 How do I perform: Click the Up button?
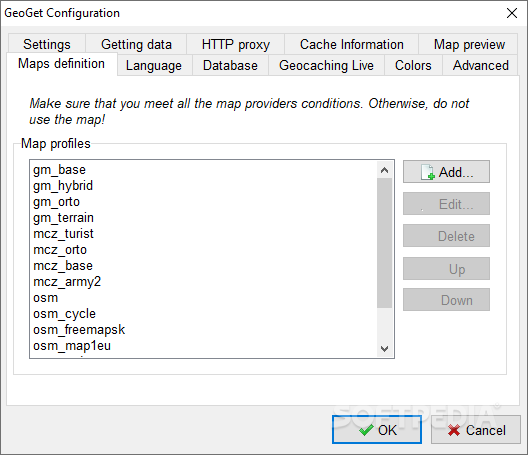pyautogui.click(x=447, y=269)
